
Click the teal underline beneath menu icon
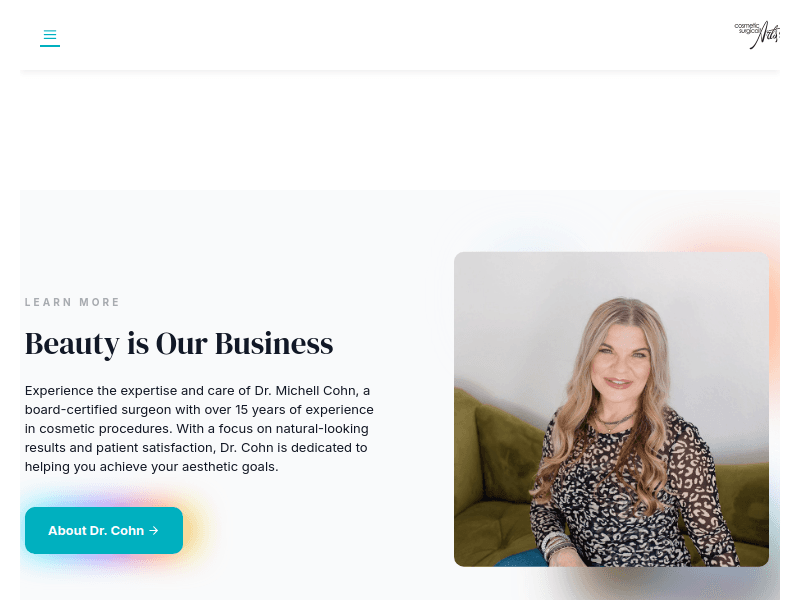point(50,46)
